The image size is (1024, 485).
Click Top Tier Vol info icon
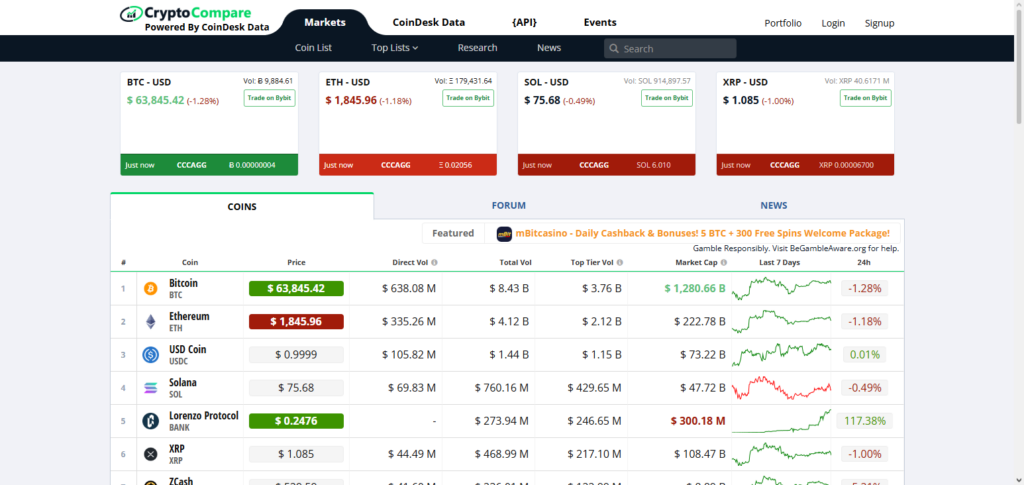pyautogui.click(x=620, y=263)
